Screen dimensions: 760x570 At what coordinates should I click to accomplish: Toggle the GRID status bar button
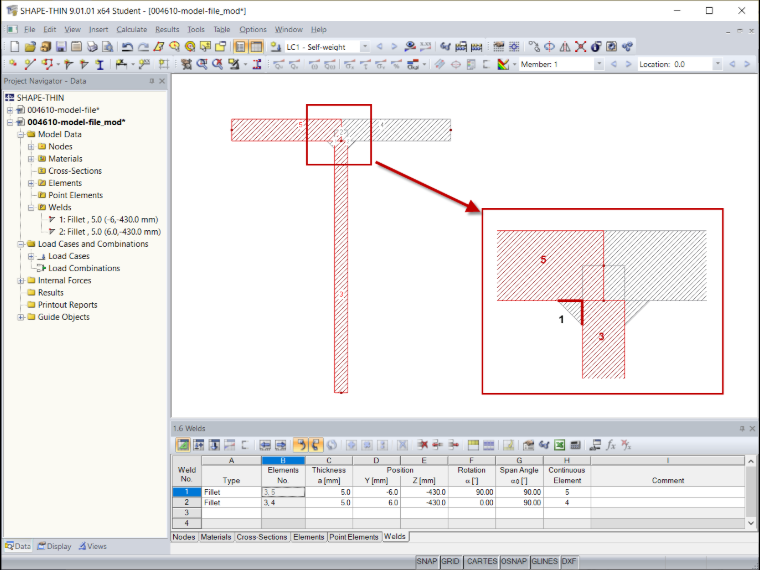[450, 561]
